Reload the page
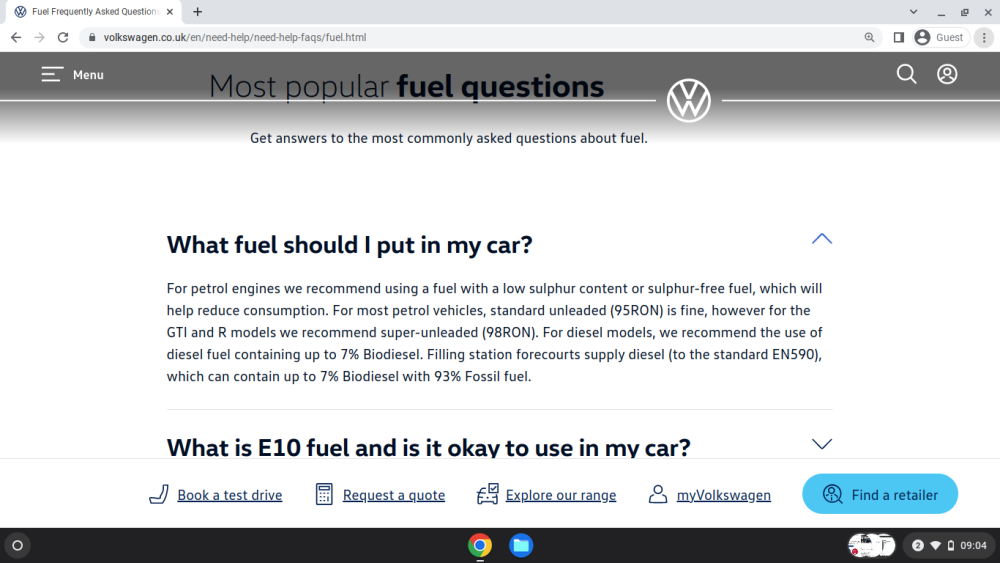 coord(62,38)
